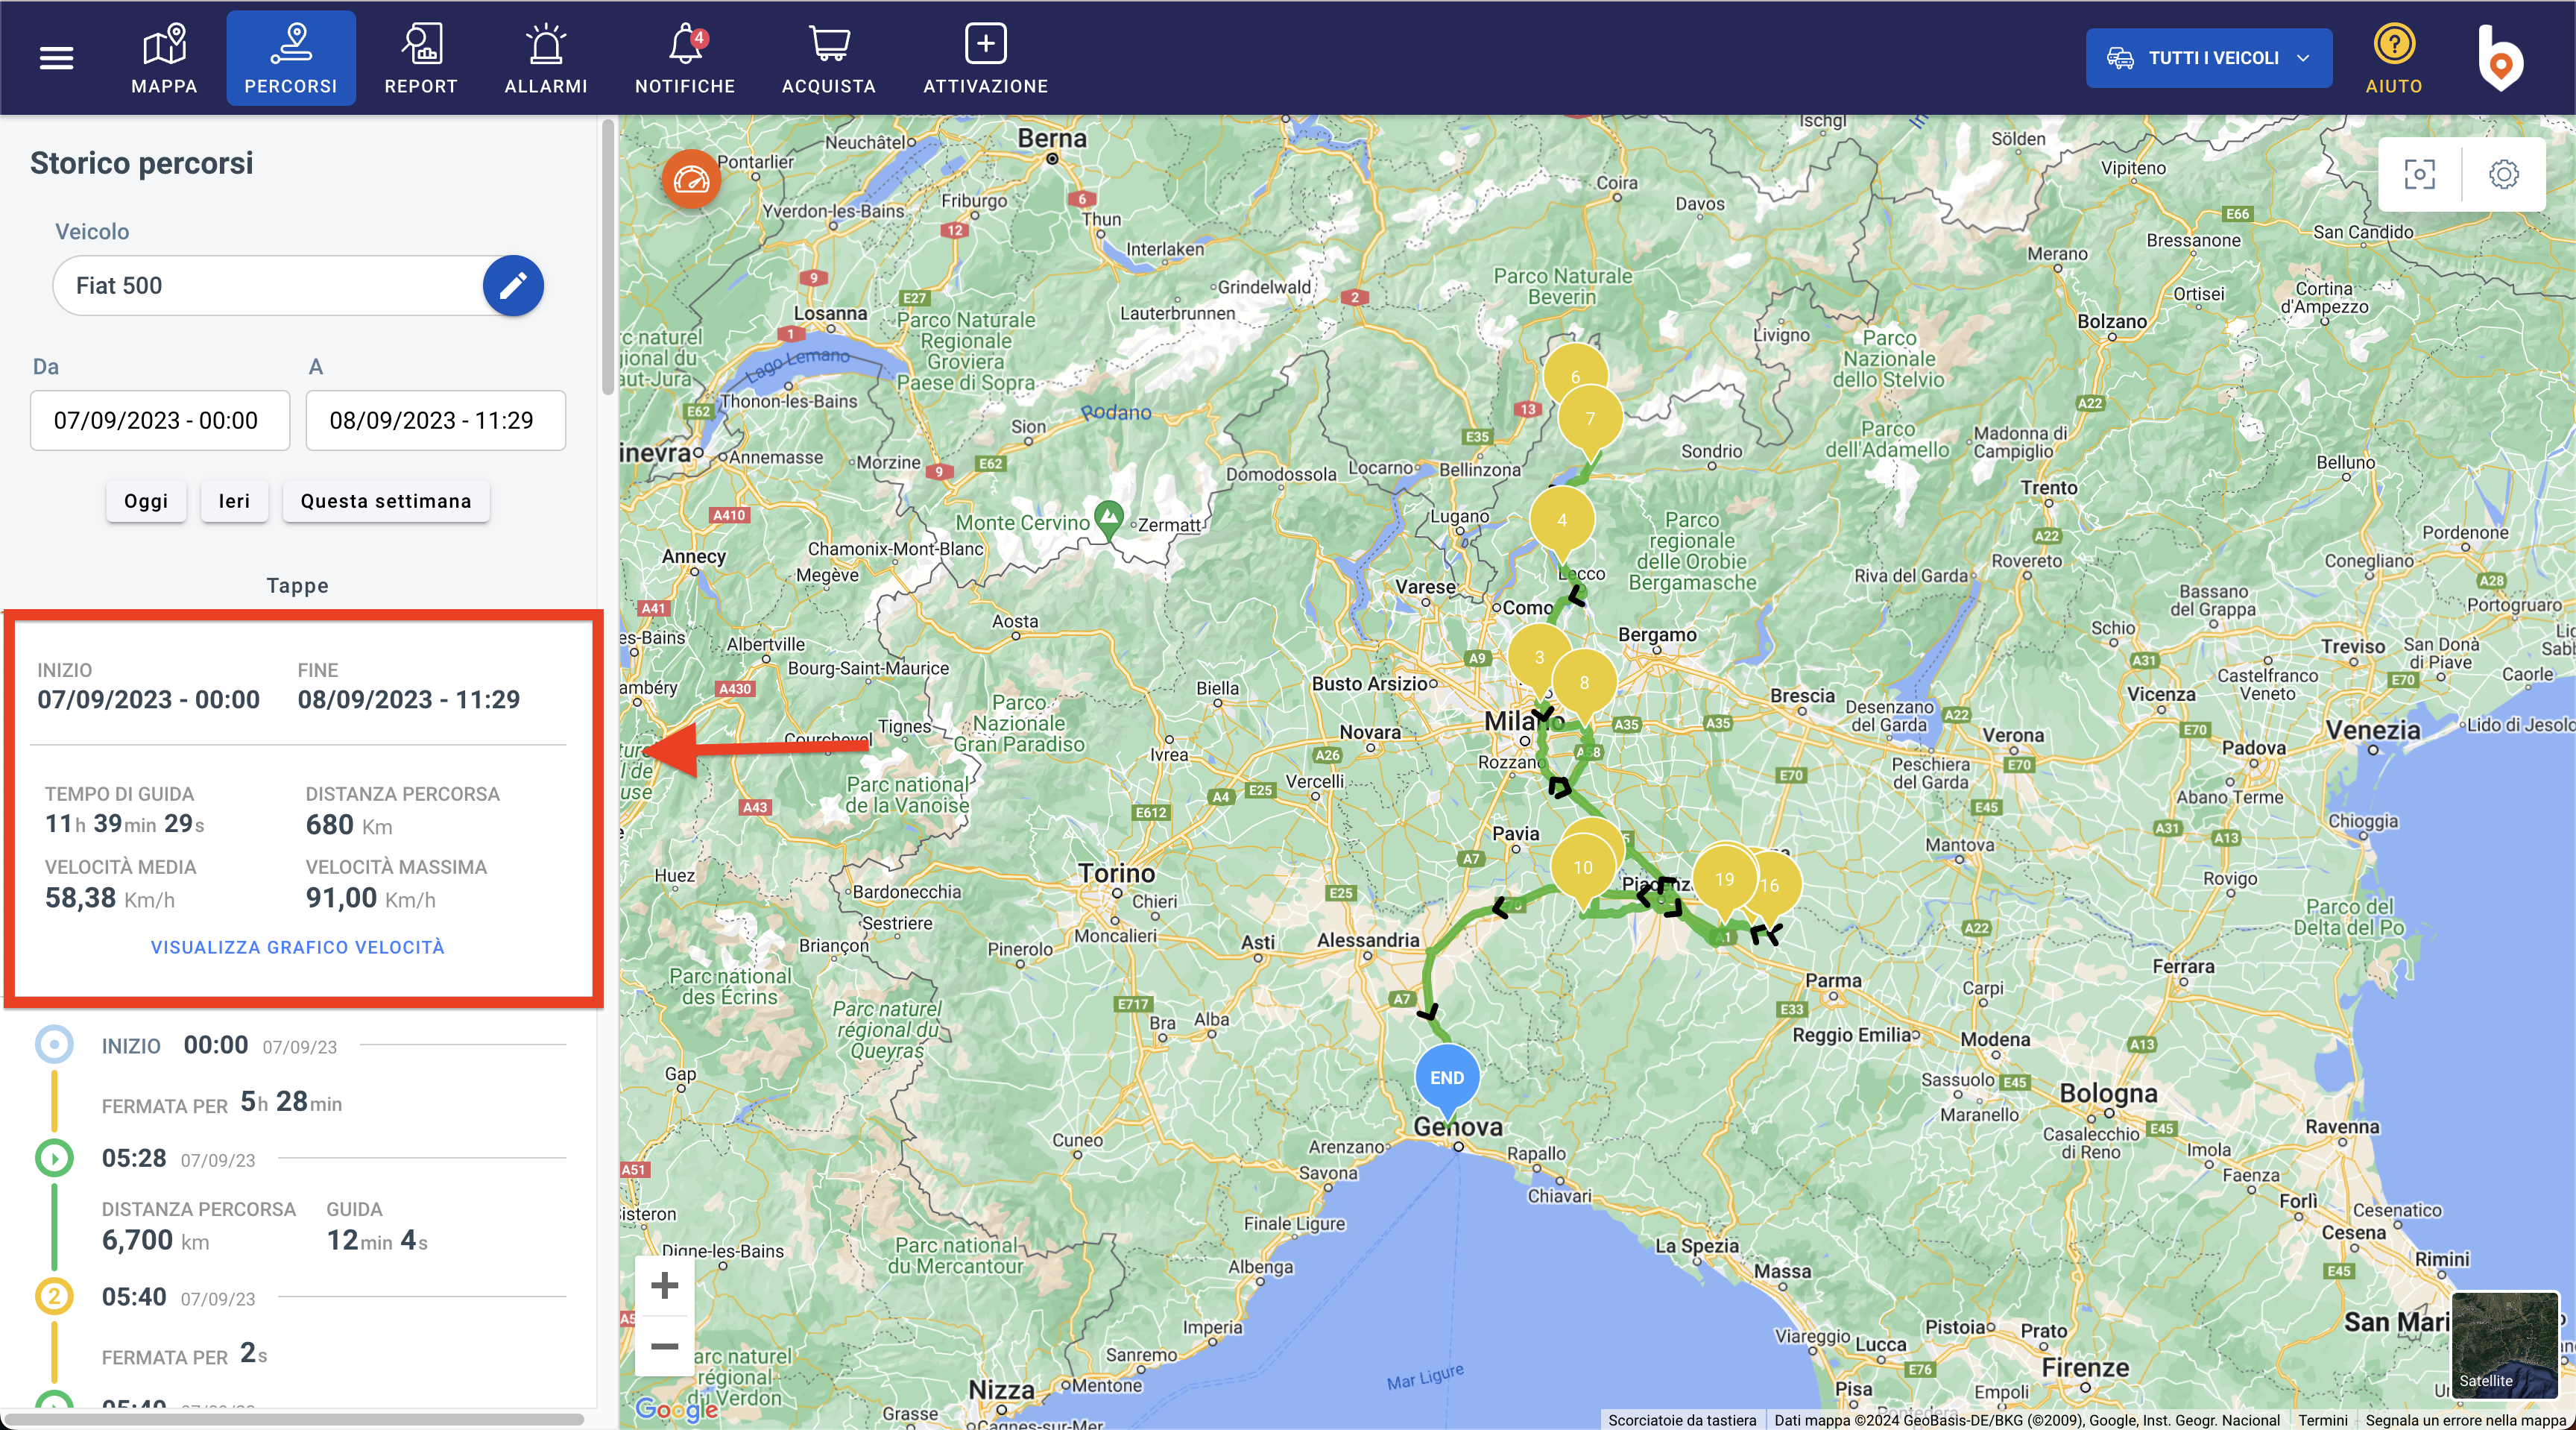Switch to the Report tab
The width and height of the screenshot is (2576, 1430).
(421, 58)
